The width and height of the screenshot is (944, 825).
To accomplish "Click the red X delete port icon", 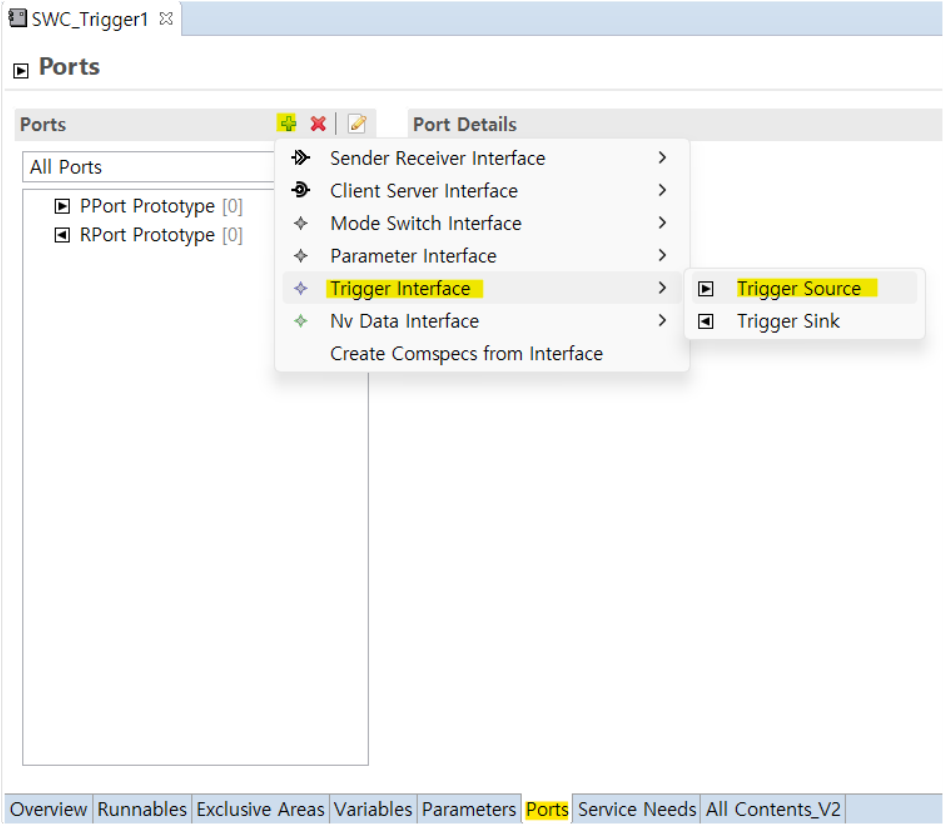I will click(318, 123).
